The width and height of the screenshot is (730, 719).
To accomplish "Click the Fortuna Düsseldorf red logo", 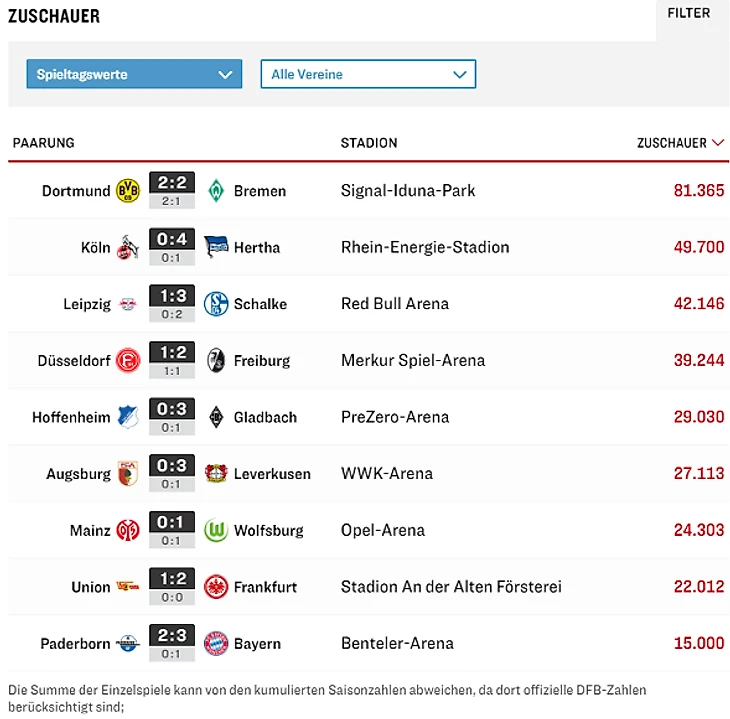I will 128,361.
